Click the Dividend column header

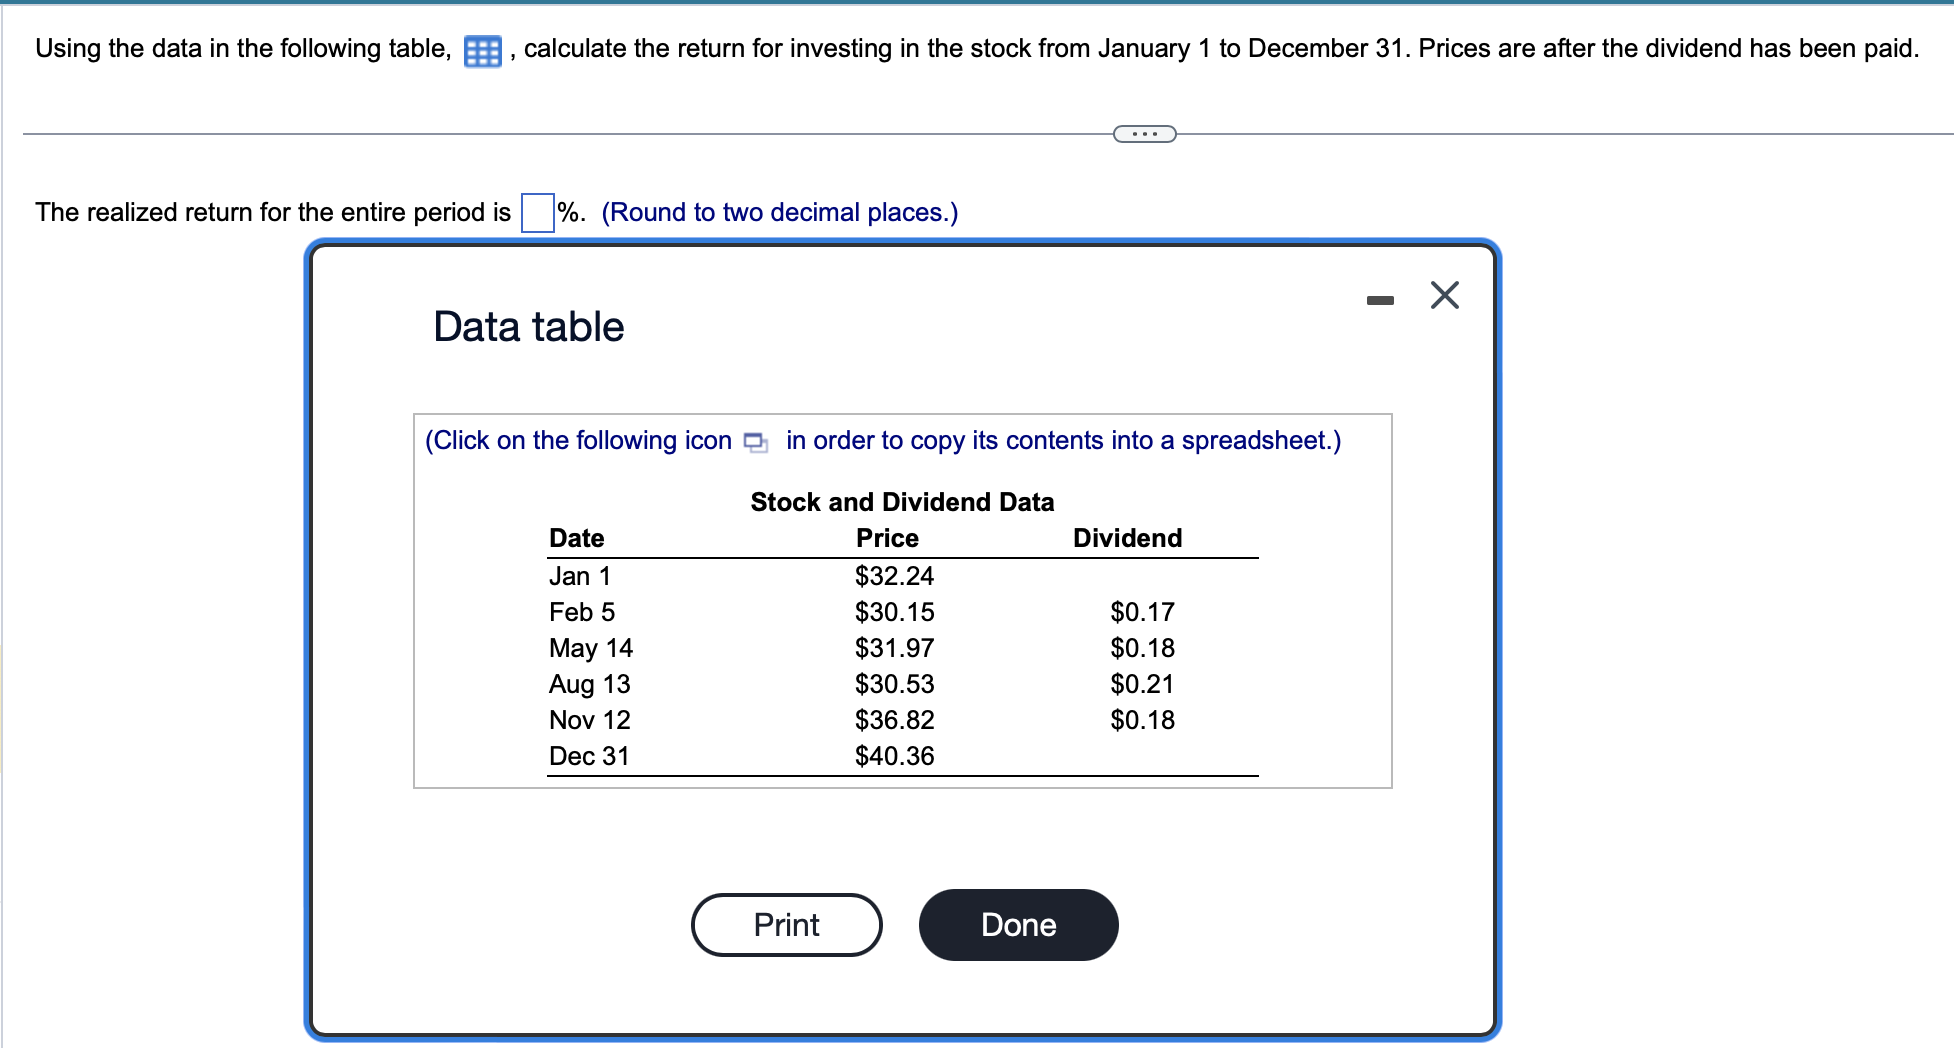[1126, 537]
